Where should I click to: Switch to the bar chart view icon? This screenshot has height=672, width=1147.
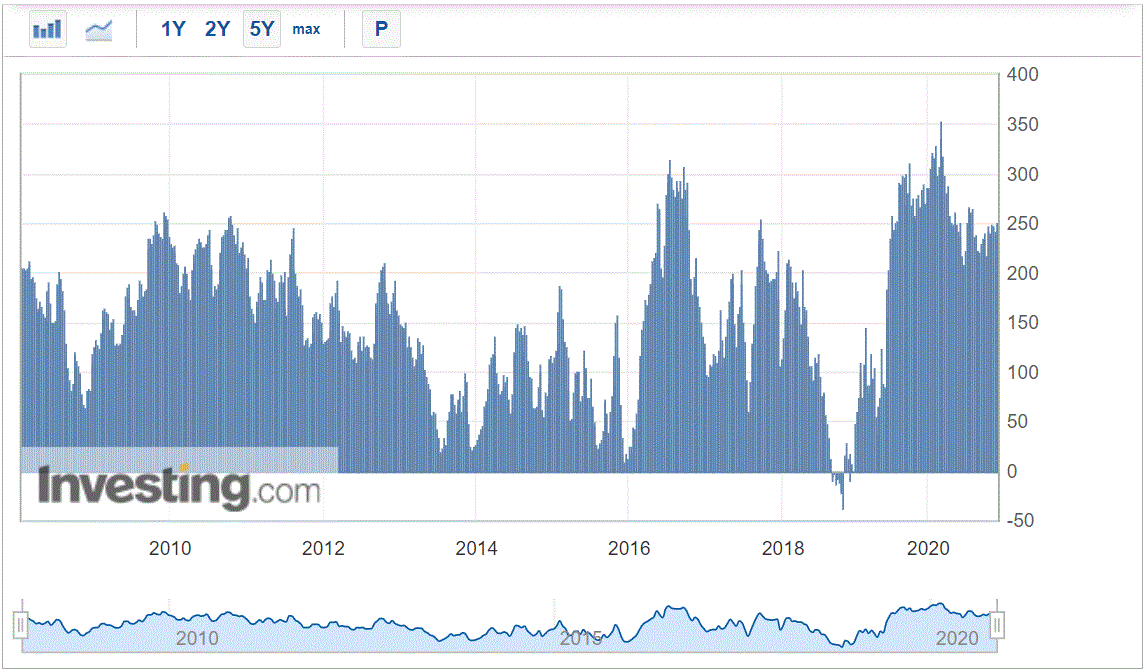click(47, 29)
